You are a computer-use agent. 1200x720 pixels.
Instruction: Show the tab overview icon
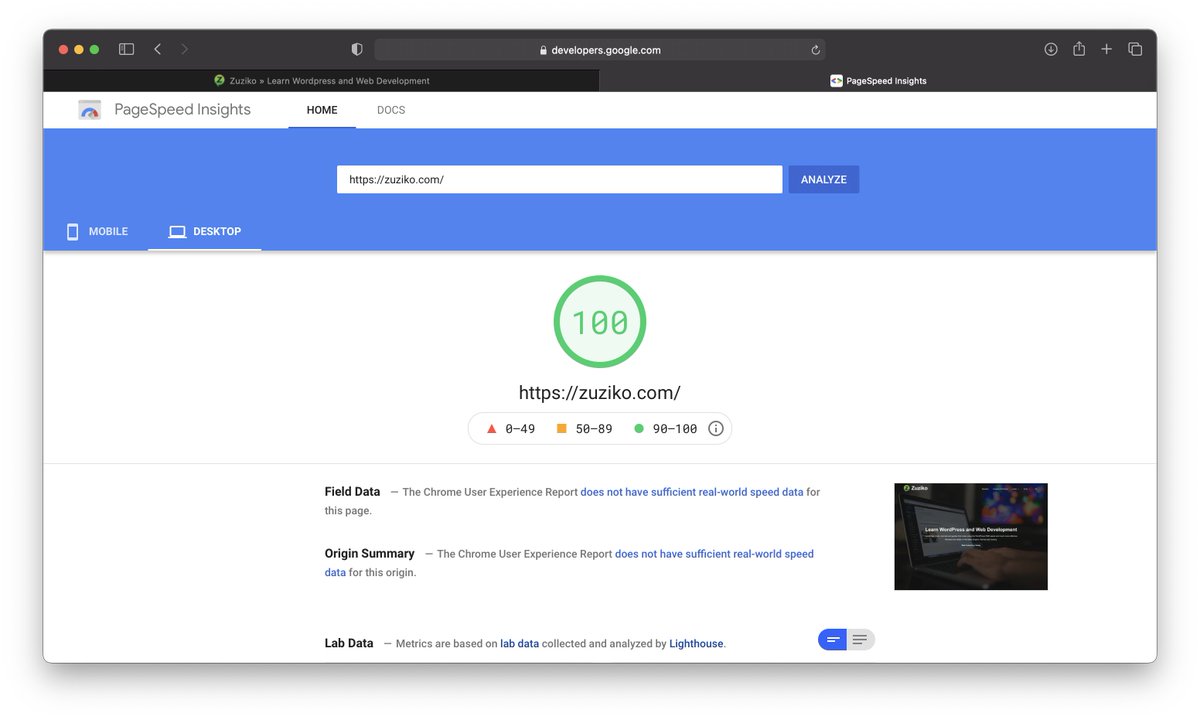(x=1135, y=49)
